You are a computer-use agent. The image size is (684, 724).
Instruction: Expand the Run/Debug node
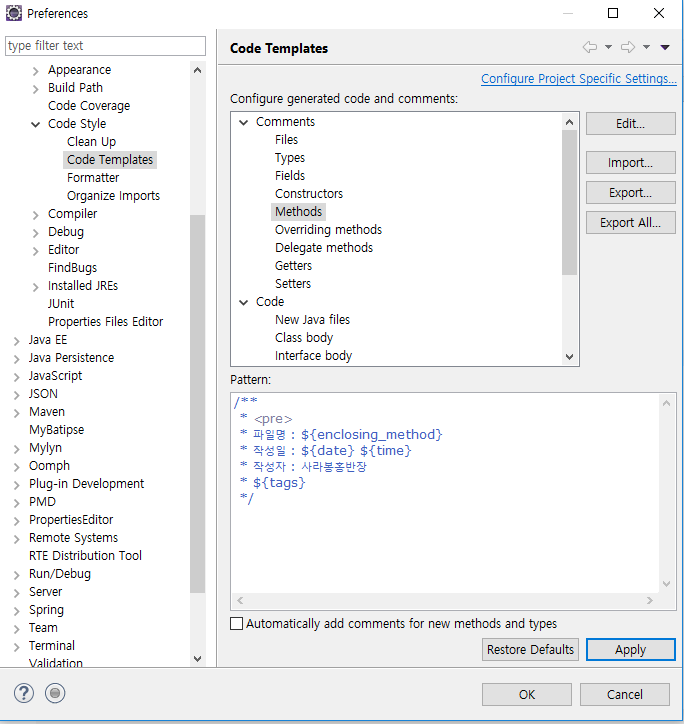pos(17,575)
